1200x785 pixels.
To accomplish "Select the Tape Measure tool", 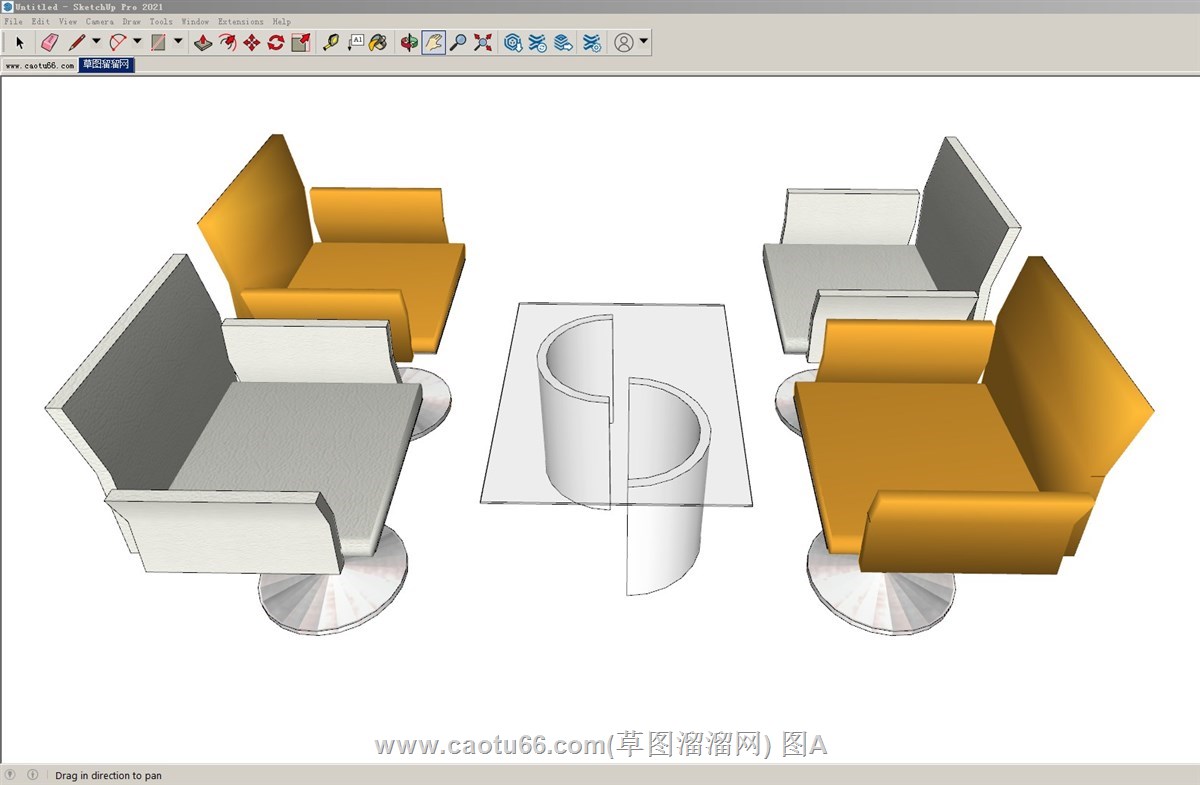I will (x=331, y=43).
